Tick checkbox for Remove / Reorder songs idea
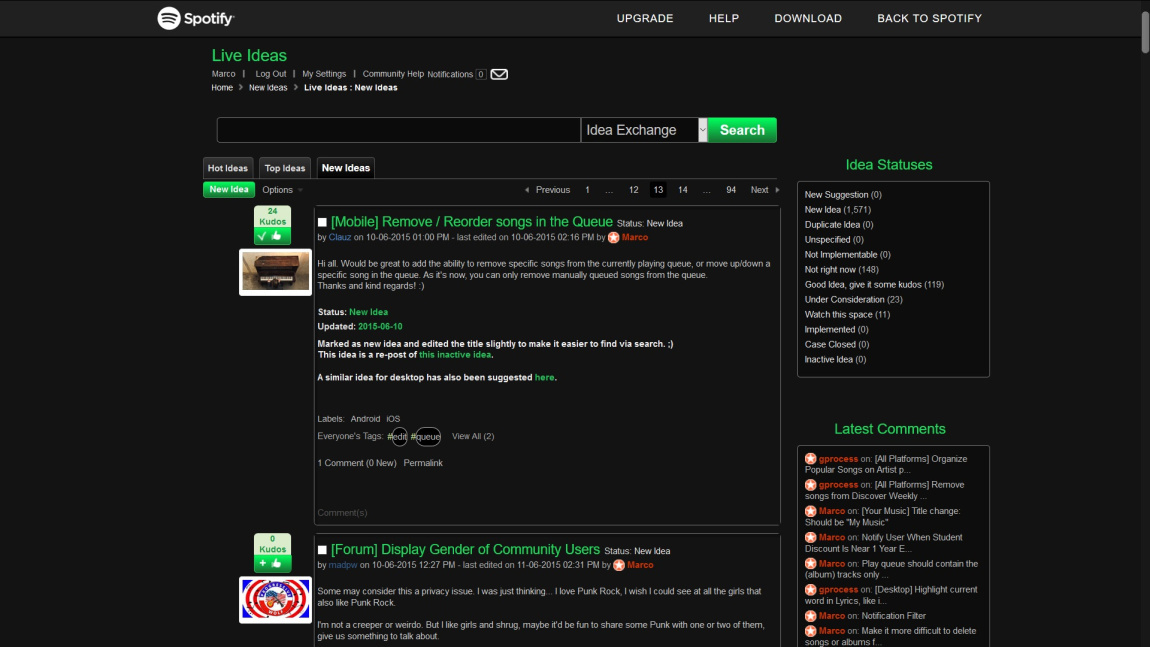 (x=322, y=222)
